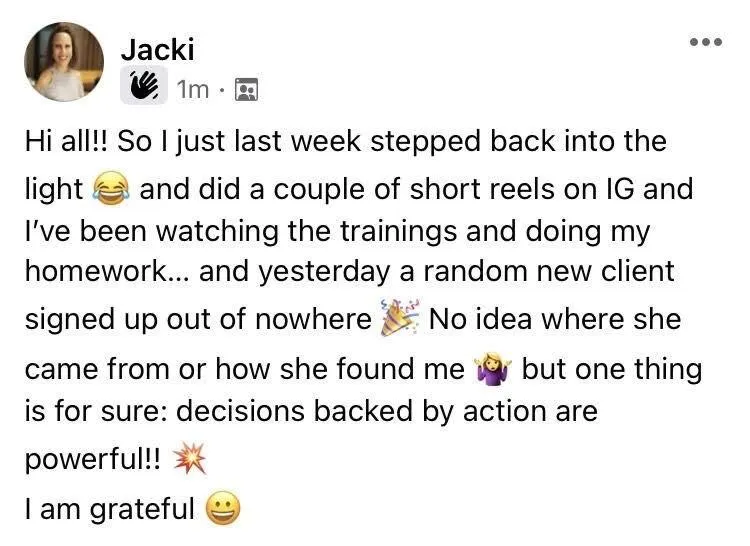The width and height of the screenshot is (750, 546).
Task: Click the phrase signed up out of nowhere
Action: (x=199, y=319)
